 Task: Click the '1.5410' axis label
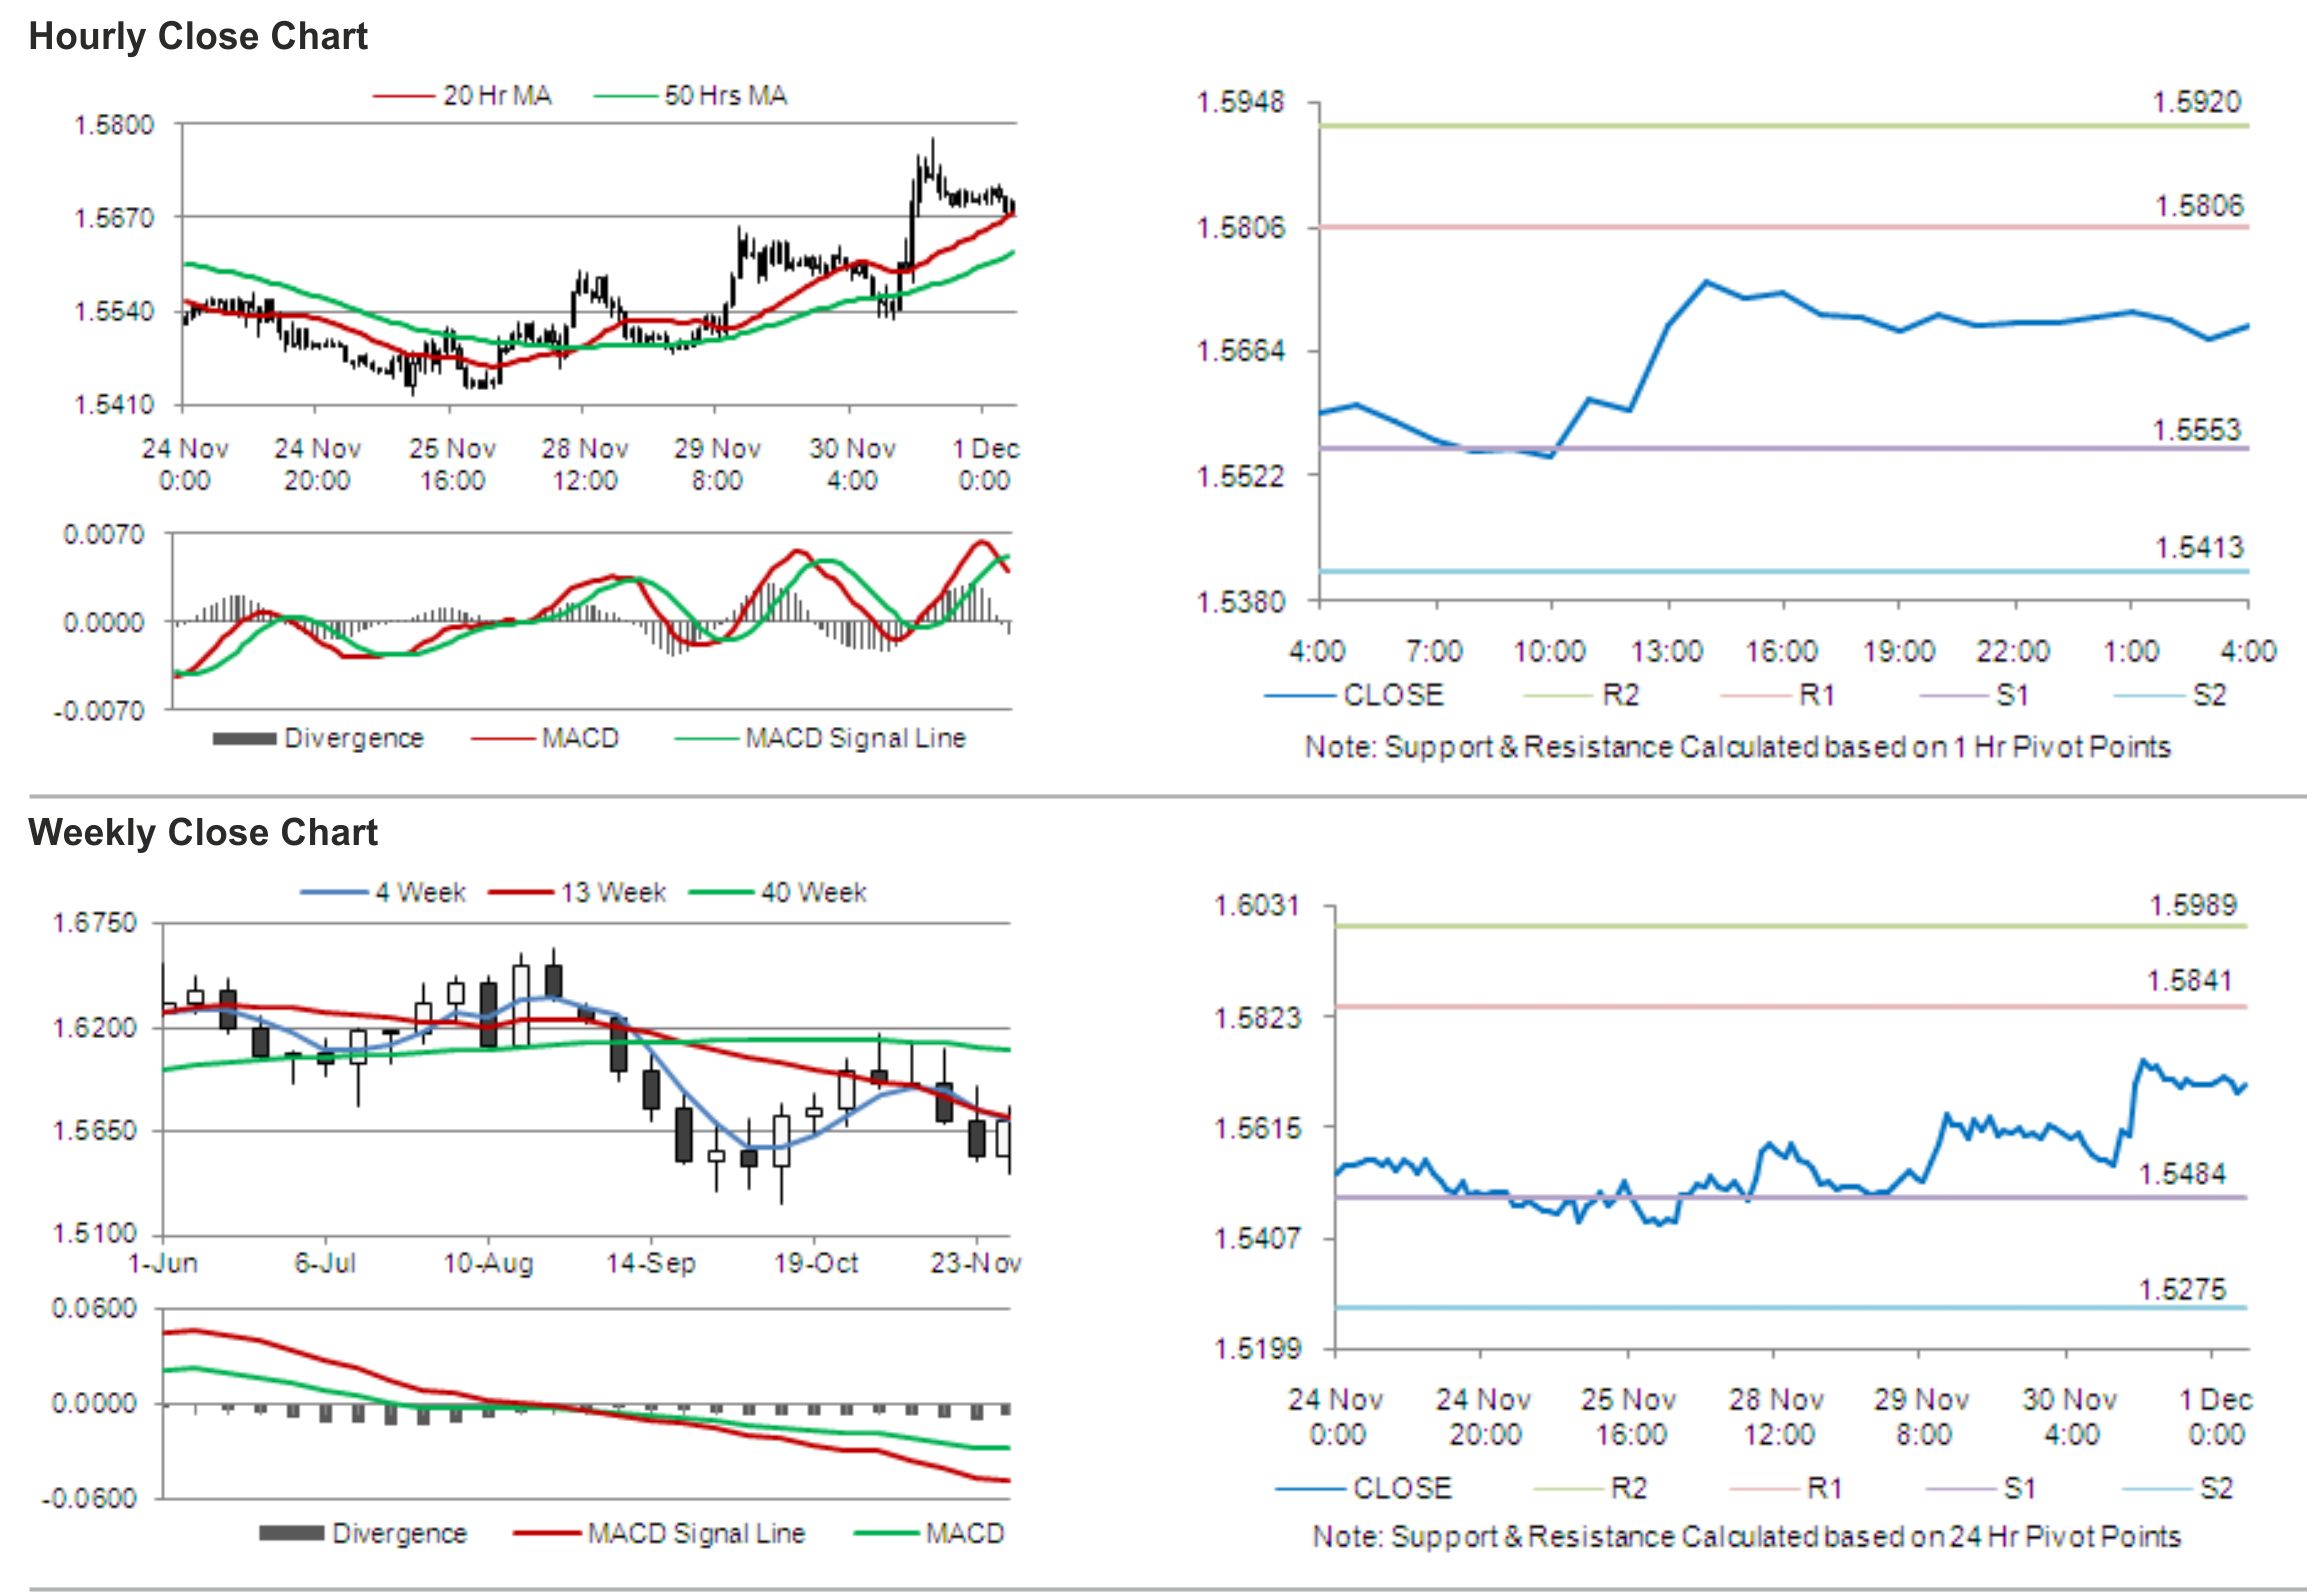coord(115,405)
